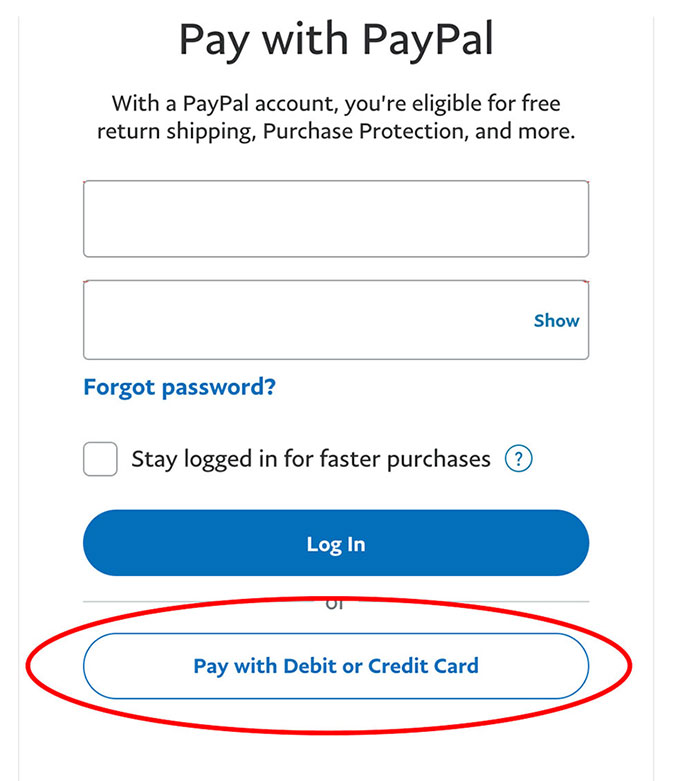Focus the email input field

pyautogui.click(x=336, y=219)
